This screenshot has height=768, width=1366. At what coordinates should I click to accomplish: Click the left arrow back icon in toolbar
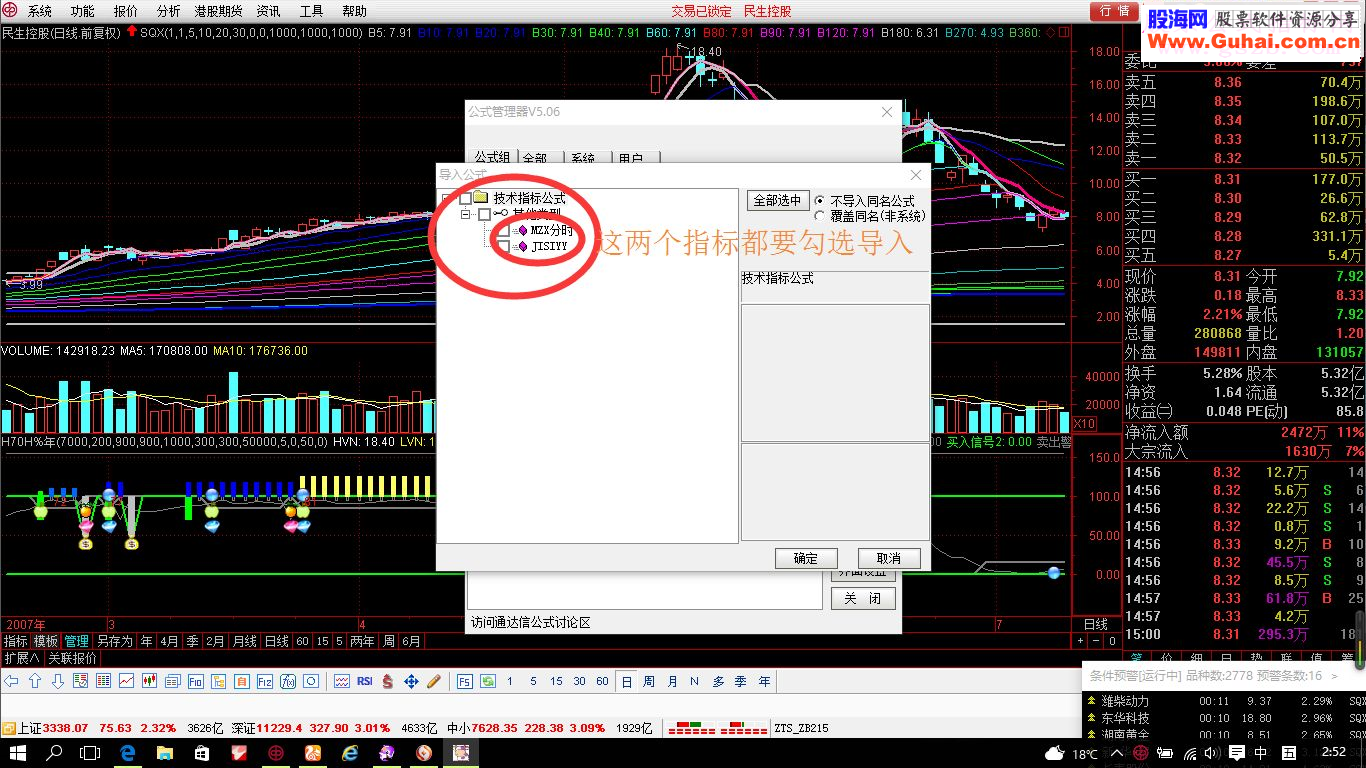(12, 681)
